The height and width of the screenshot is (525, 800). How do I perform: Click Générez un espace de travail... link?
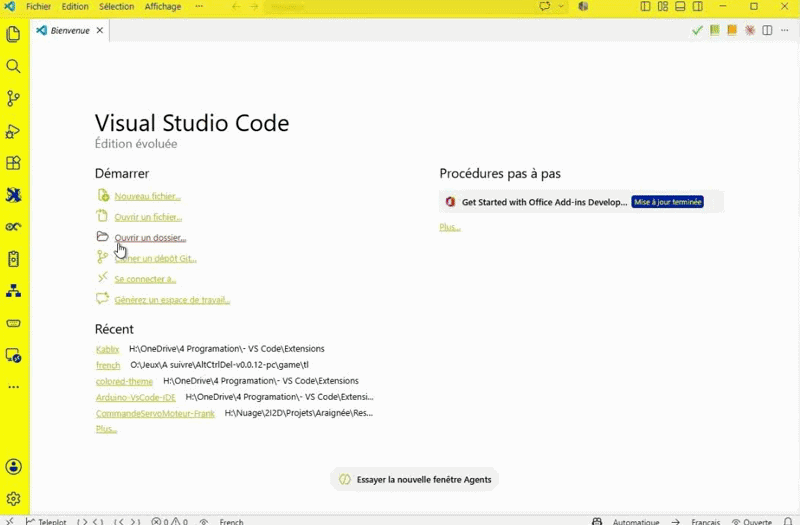(x=172, y=300)
